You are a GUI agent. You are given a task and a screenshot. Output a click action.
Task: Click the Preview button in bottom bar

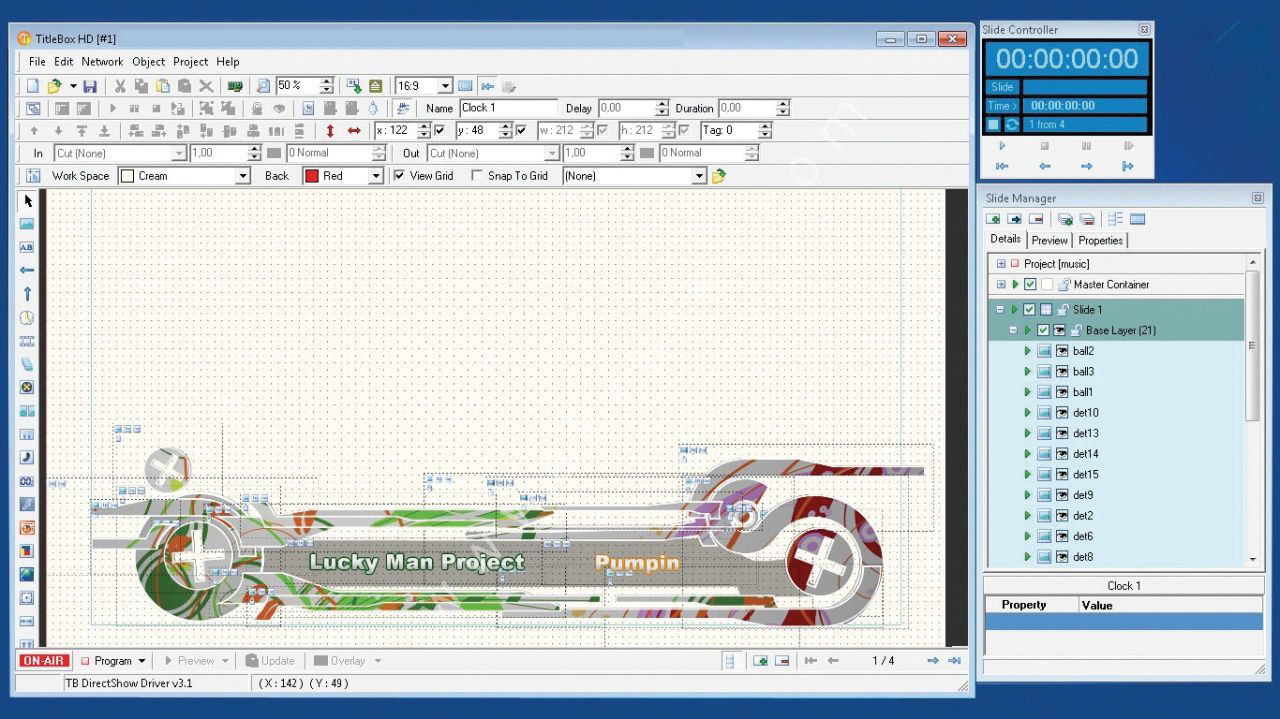[195, 661]
